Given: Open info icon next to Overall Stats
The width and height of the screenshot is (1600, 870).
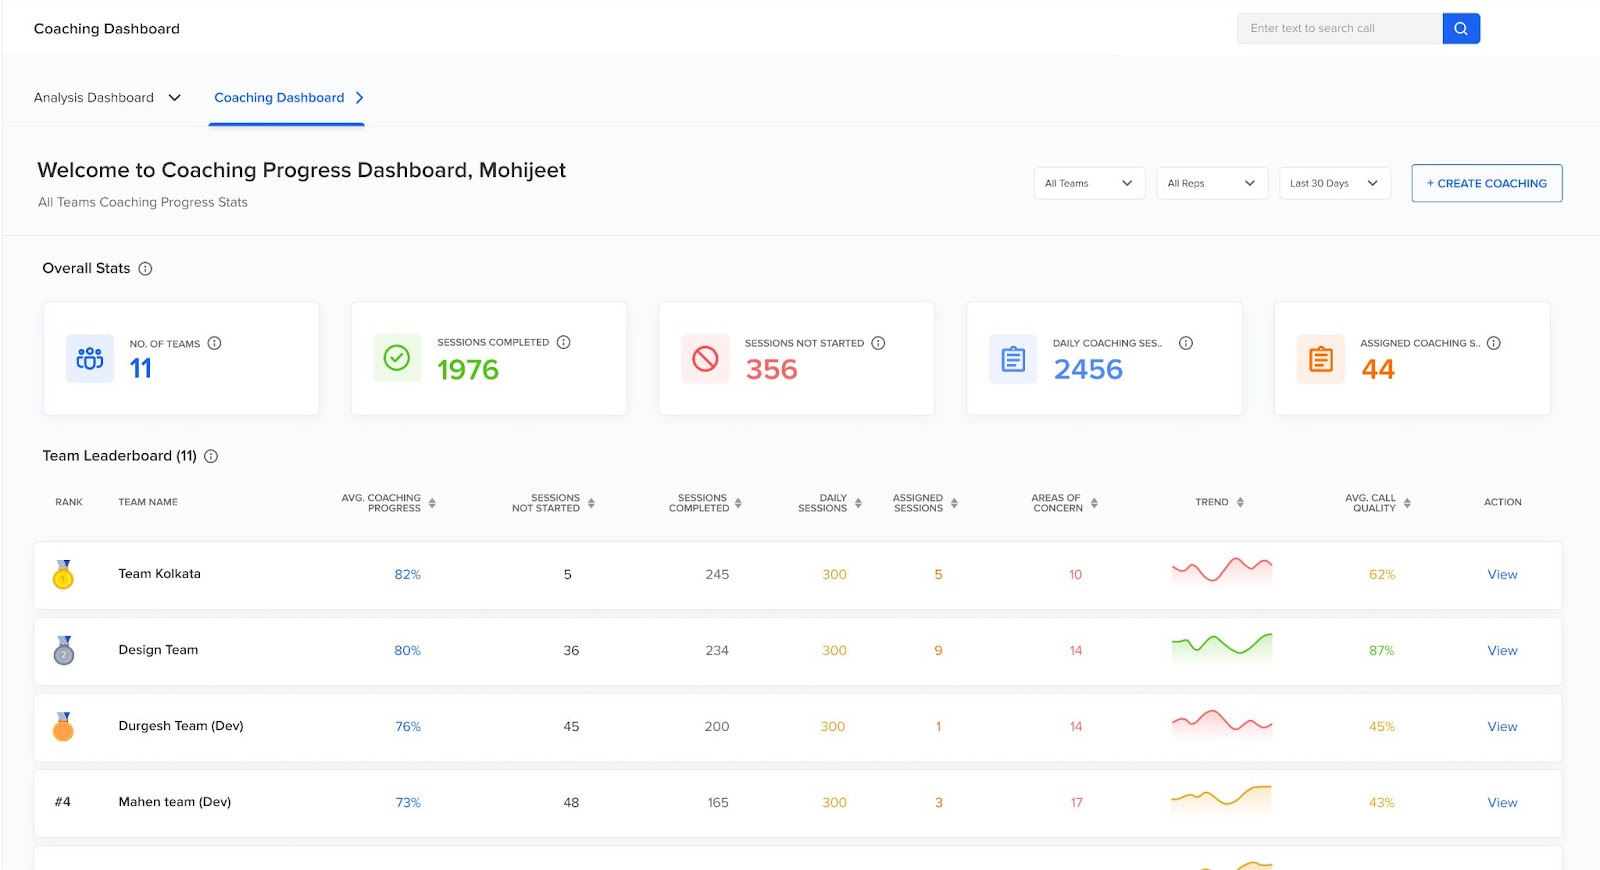Looking at the screenshot, I should (x=145, y=269).
